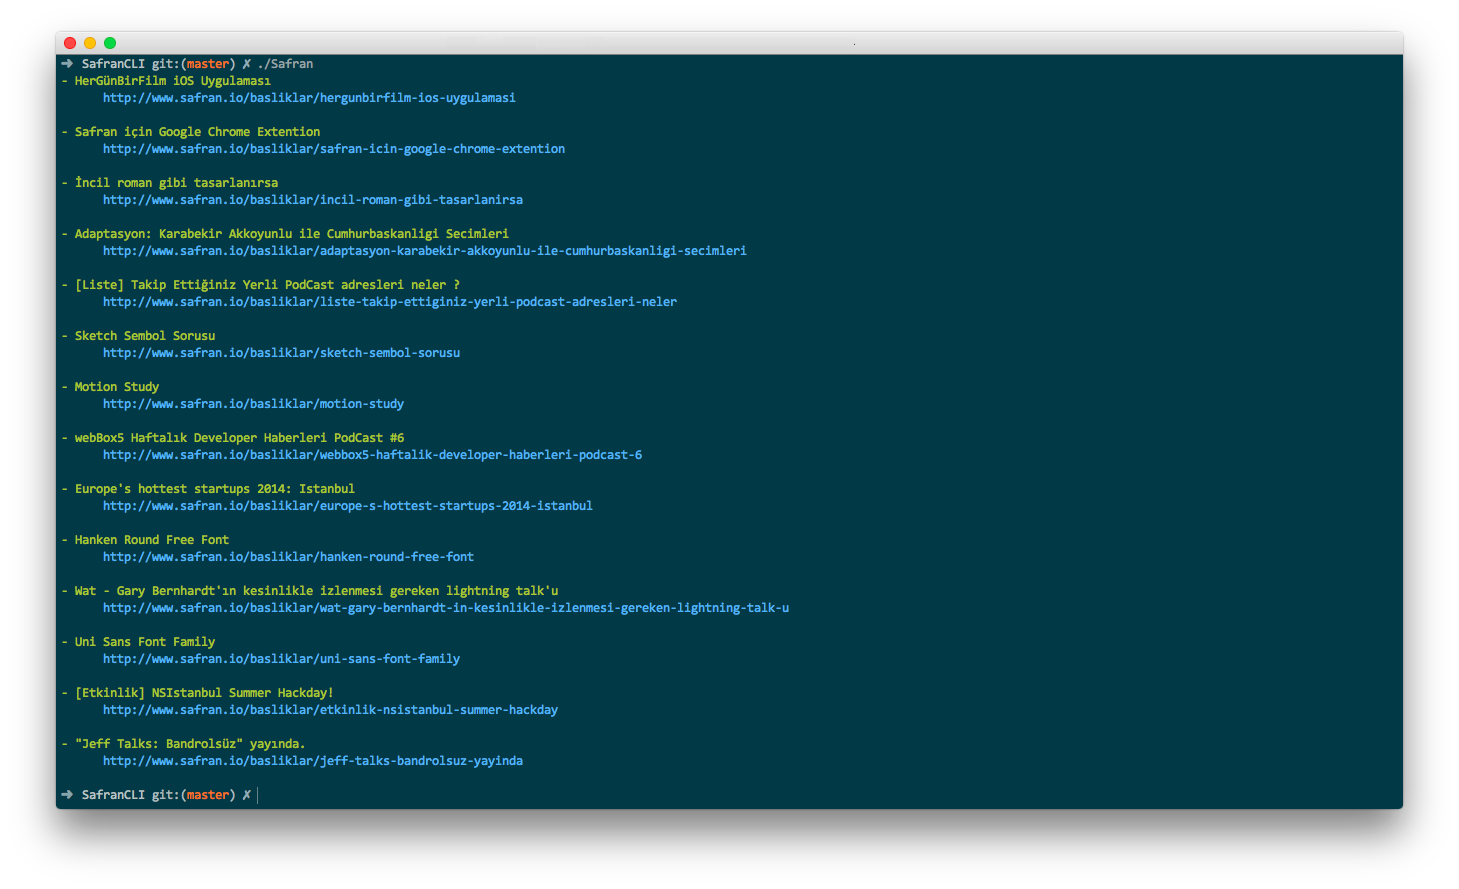Place cursor at the bottom prompt input
The image size is (1459, 889).
tap(258, 795)
